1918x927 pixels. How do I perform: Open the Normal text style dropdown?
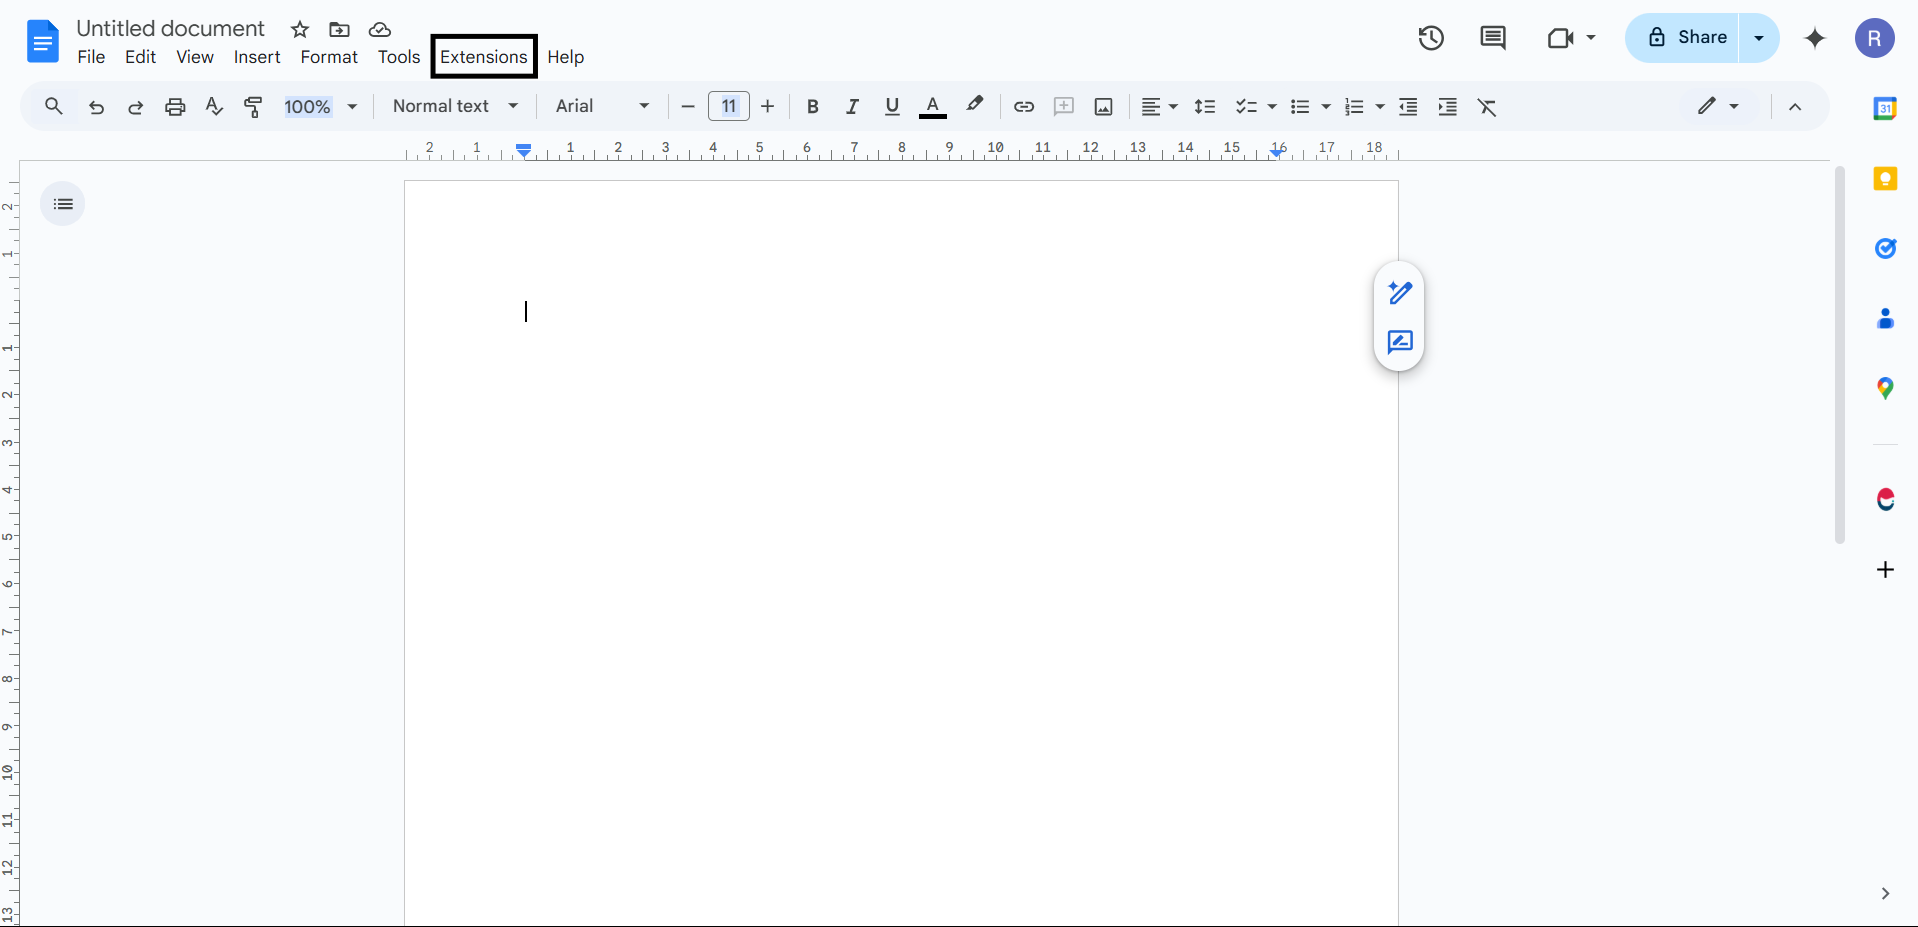point(455,106)
